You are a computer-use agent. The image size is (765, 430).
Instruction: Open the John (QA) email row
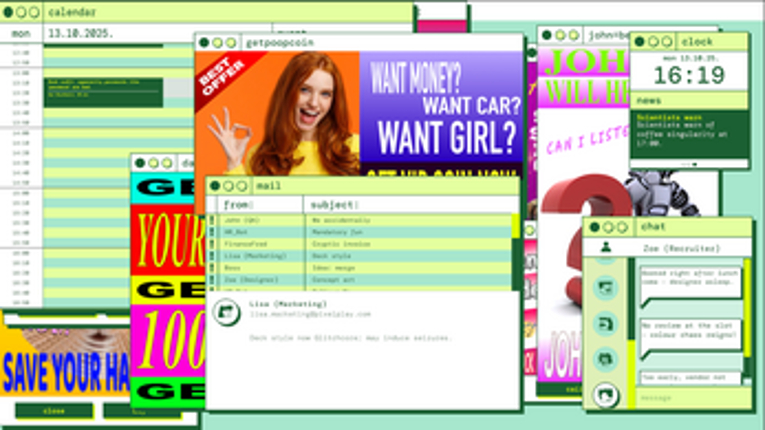point(359,220)
